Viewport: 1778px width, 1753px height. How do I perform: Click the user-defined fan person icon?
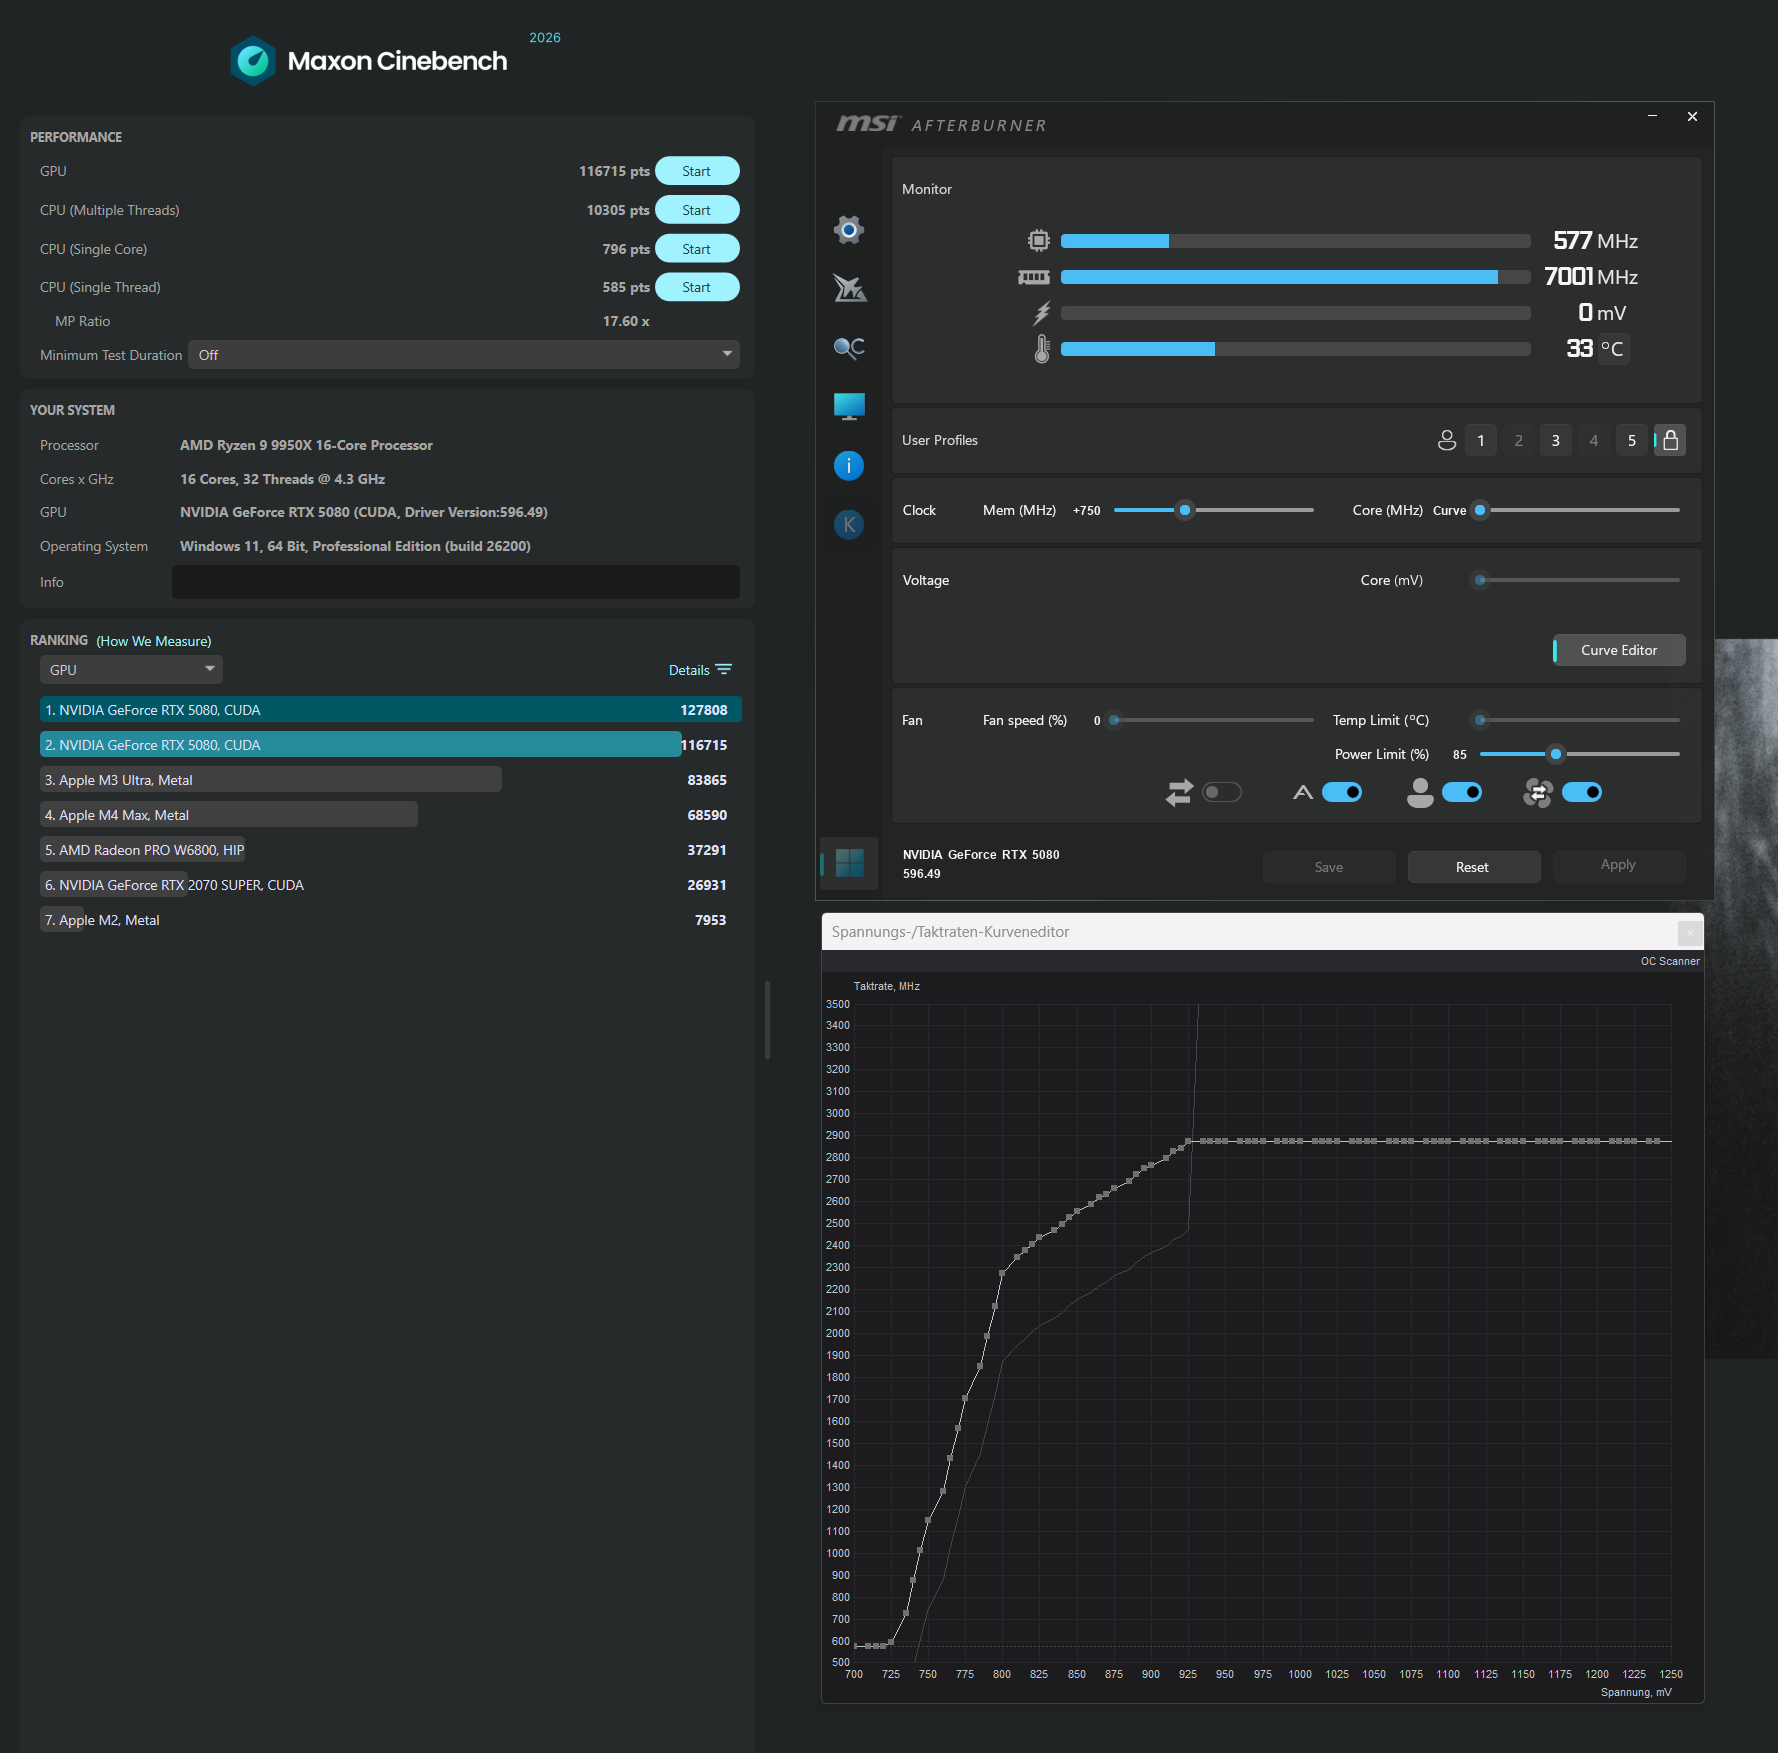[1420, 793]
